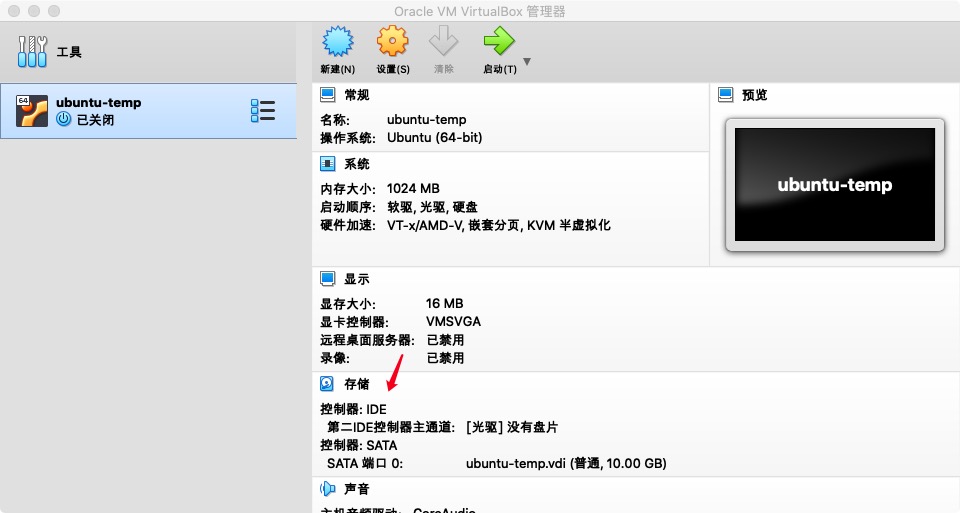Click the ubuntu-temp 64-bit OS icon

(32, 111)
